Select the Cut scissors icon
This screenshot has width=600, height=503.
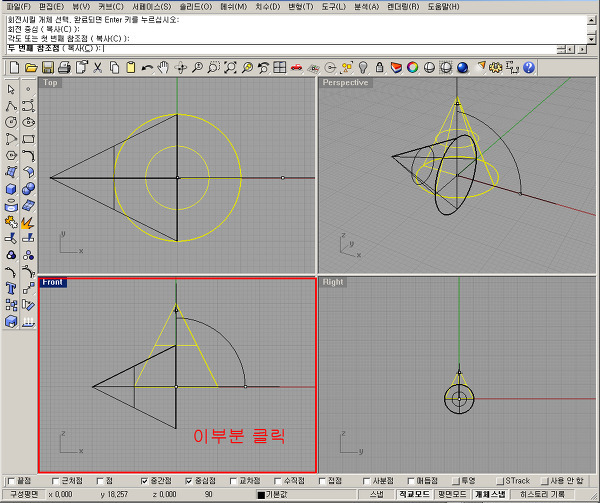[98, 68]
